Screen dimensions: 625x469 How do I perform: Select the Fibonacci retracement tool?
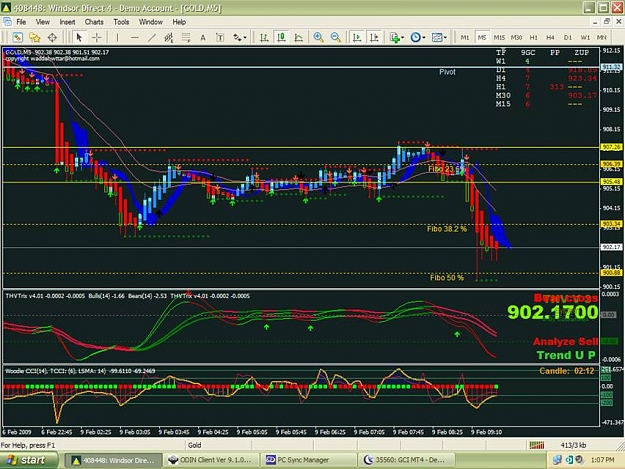[x=186, y=37]
